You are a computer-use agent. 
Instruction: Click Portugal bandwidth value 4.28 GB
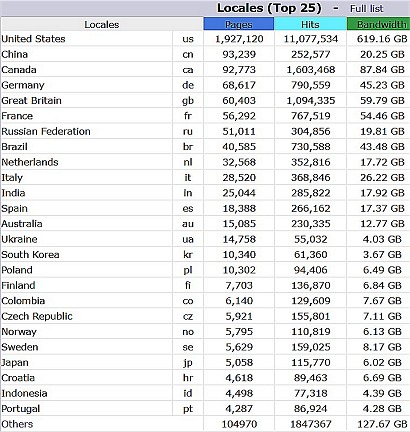[382, 408]
